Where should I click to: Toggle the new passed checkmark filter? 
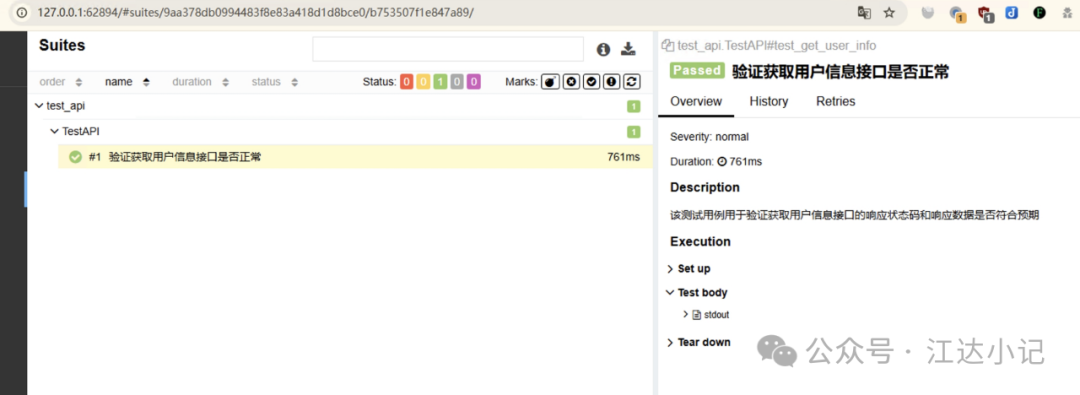pos(591,82)
